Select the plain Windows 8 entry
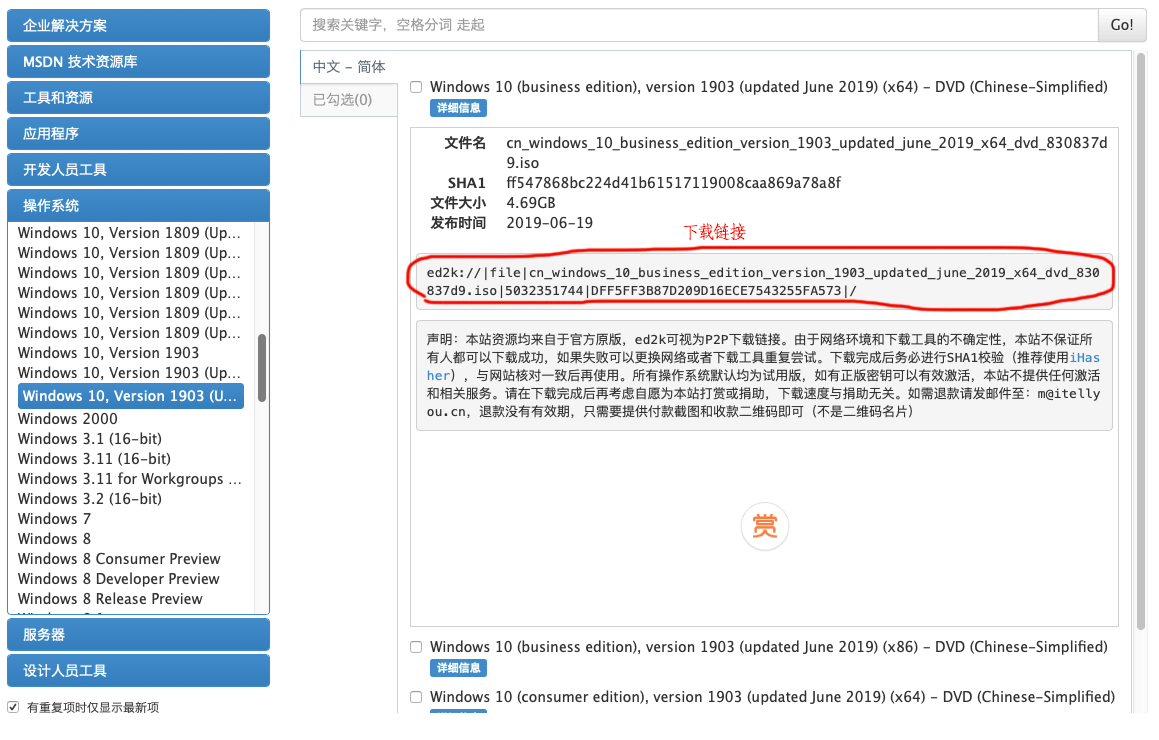Screen dimensions: 1159x740 click(54, 538)
